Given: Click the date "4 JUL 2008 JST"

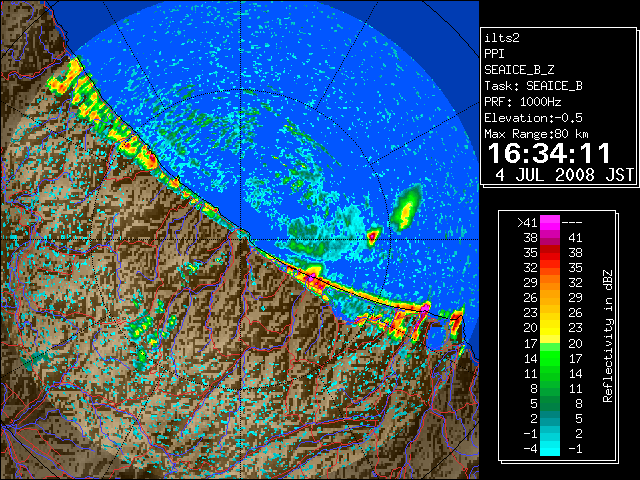Looking at the screenshot, I should [x=564, y=175].
